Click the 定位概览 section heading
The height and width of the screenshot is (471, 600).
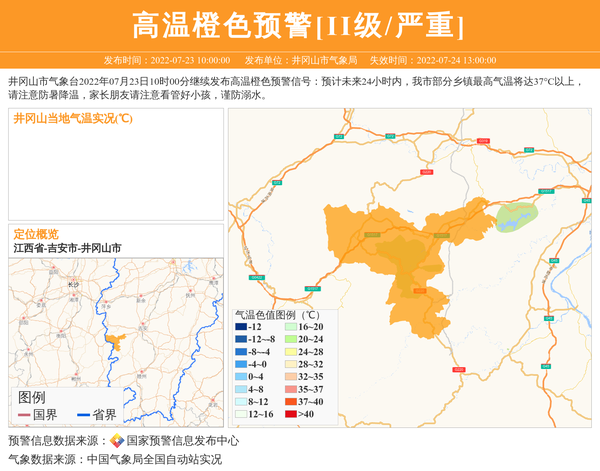[x=35, y=234]
